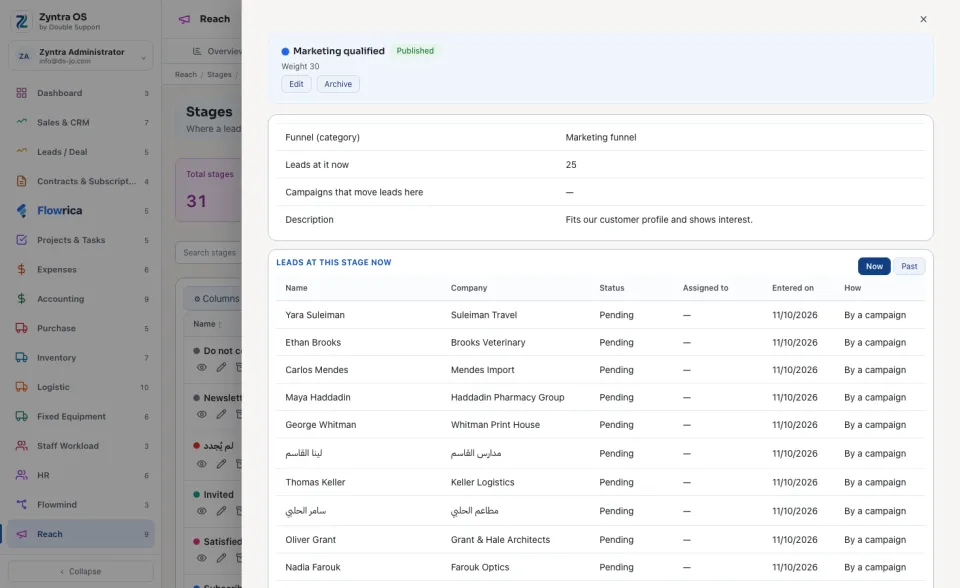Viewport: 960px width, 588px height.
Task: Switch to Past leads toggle
Action: pos(909,266)
